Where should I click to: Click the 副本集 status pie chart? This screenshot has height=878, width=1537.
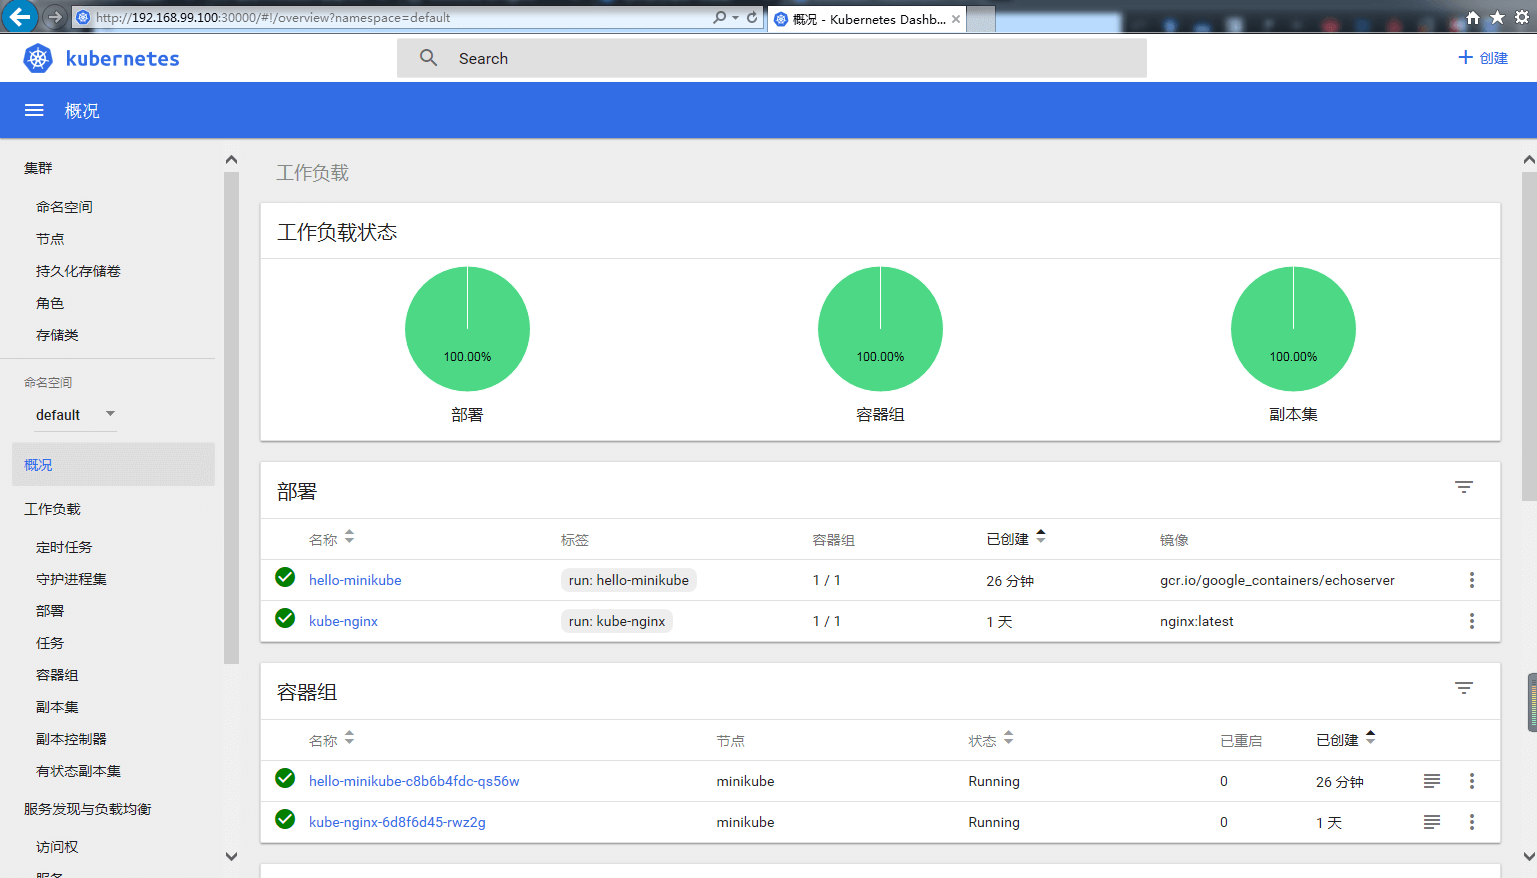(x=1293, y=328)
